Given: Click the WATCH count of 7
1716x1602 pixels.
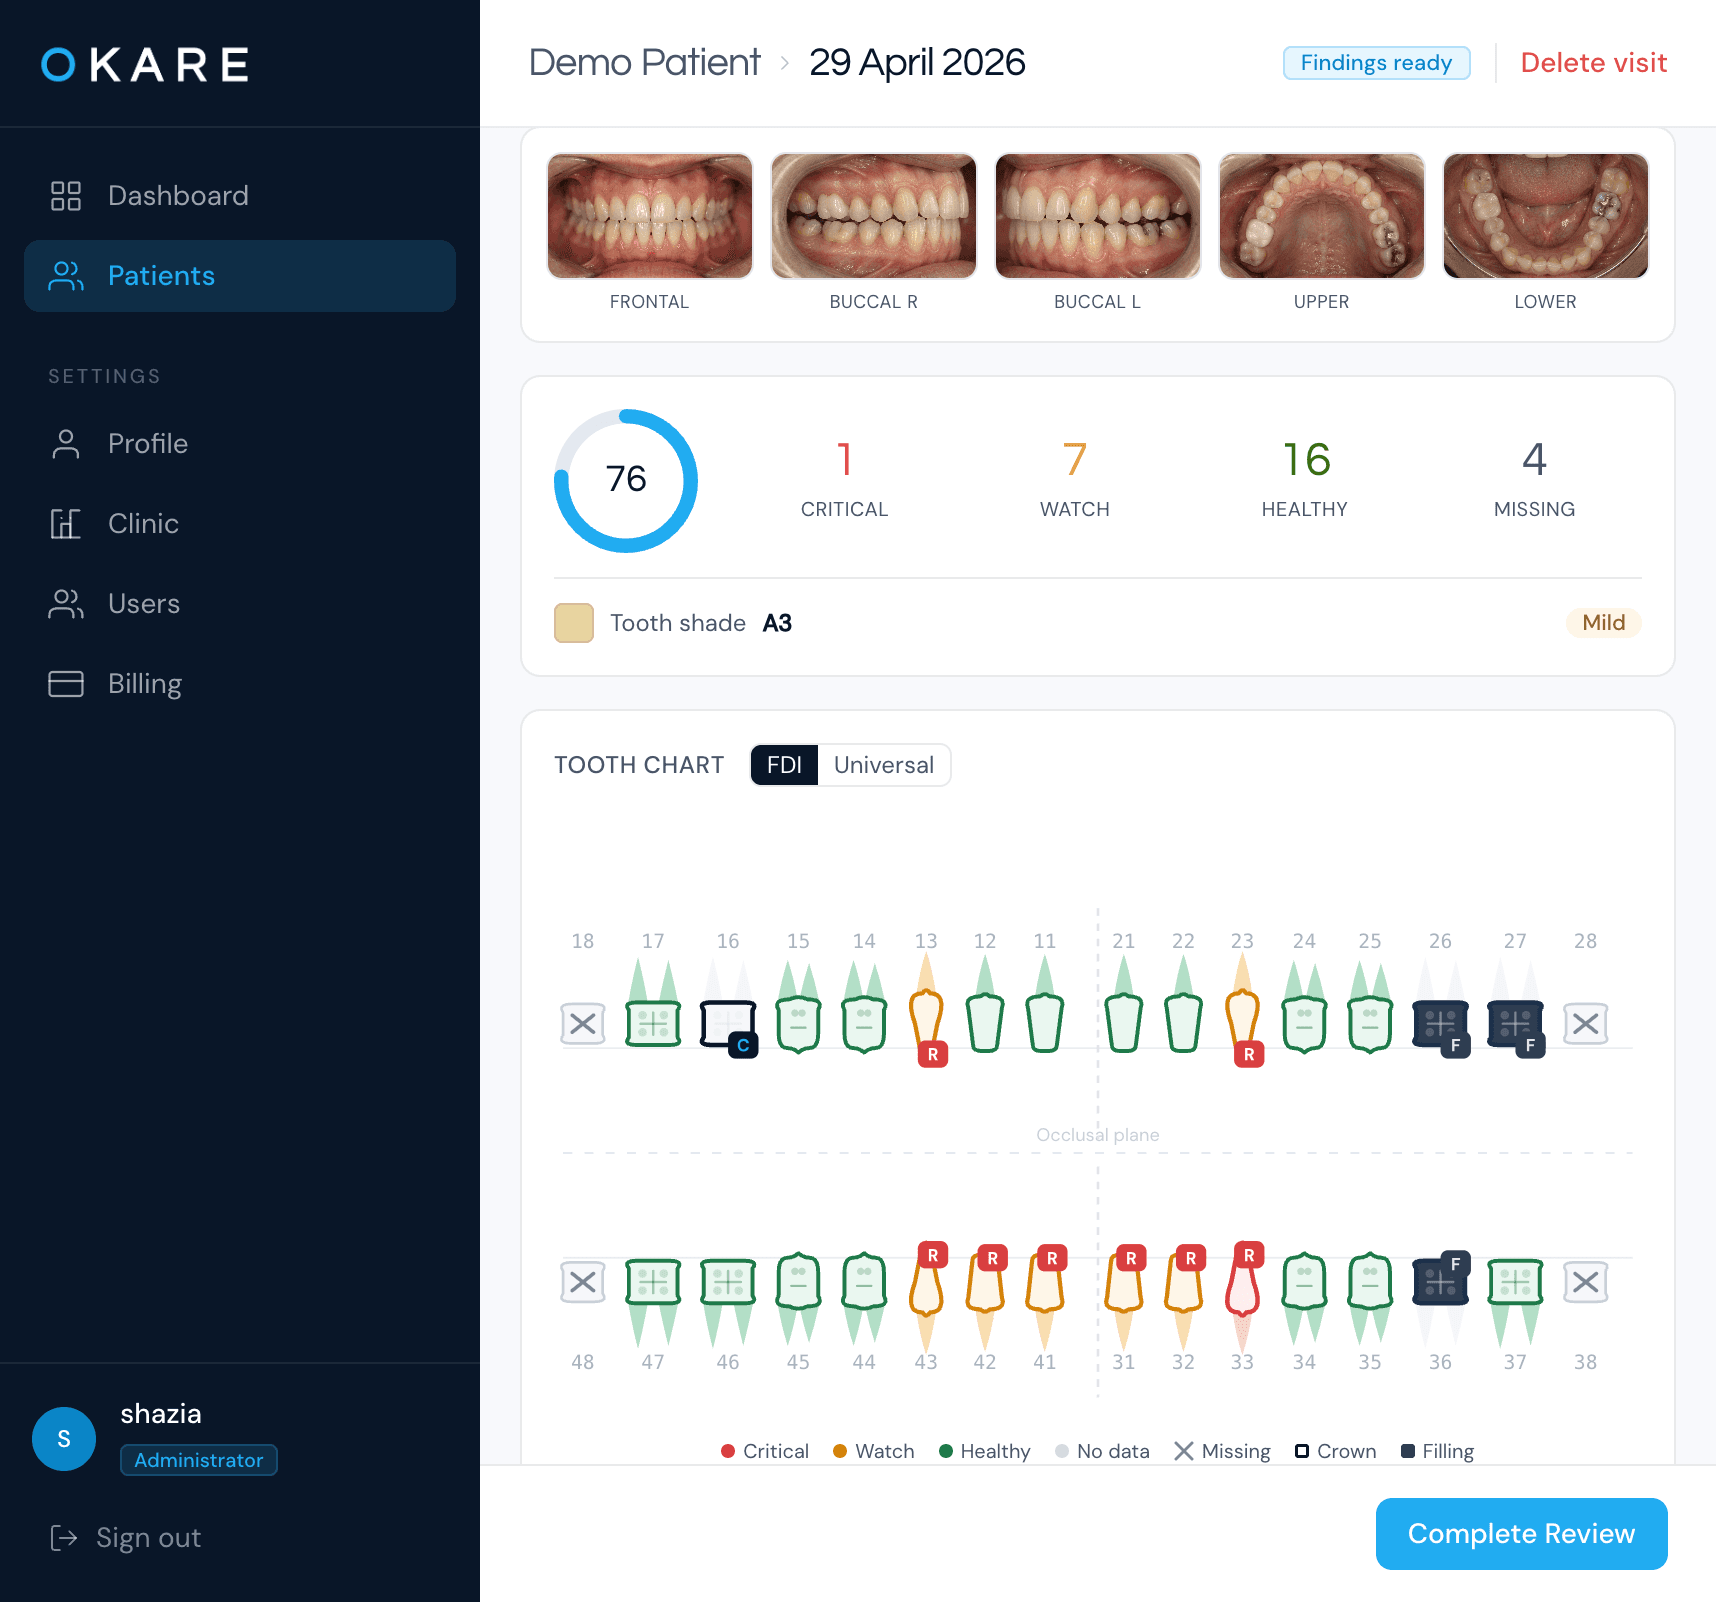Looking at the screenshot, I should click(1075, 479).
